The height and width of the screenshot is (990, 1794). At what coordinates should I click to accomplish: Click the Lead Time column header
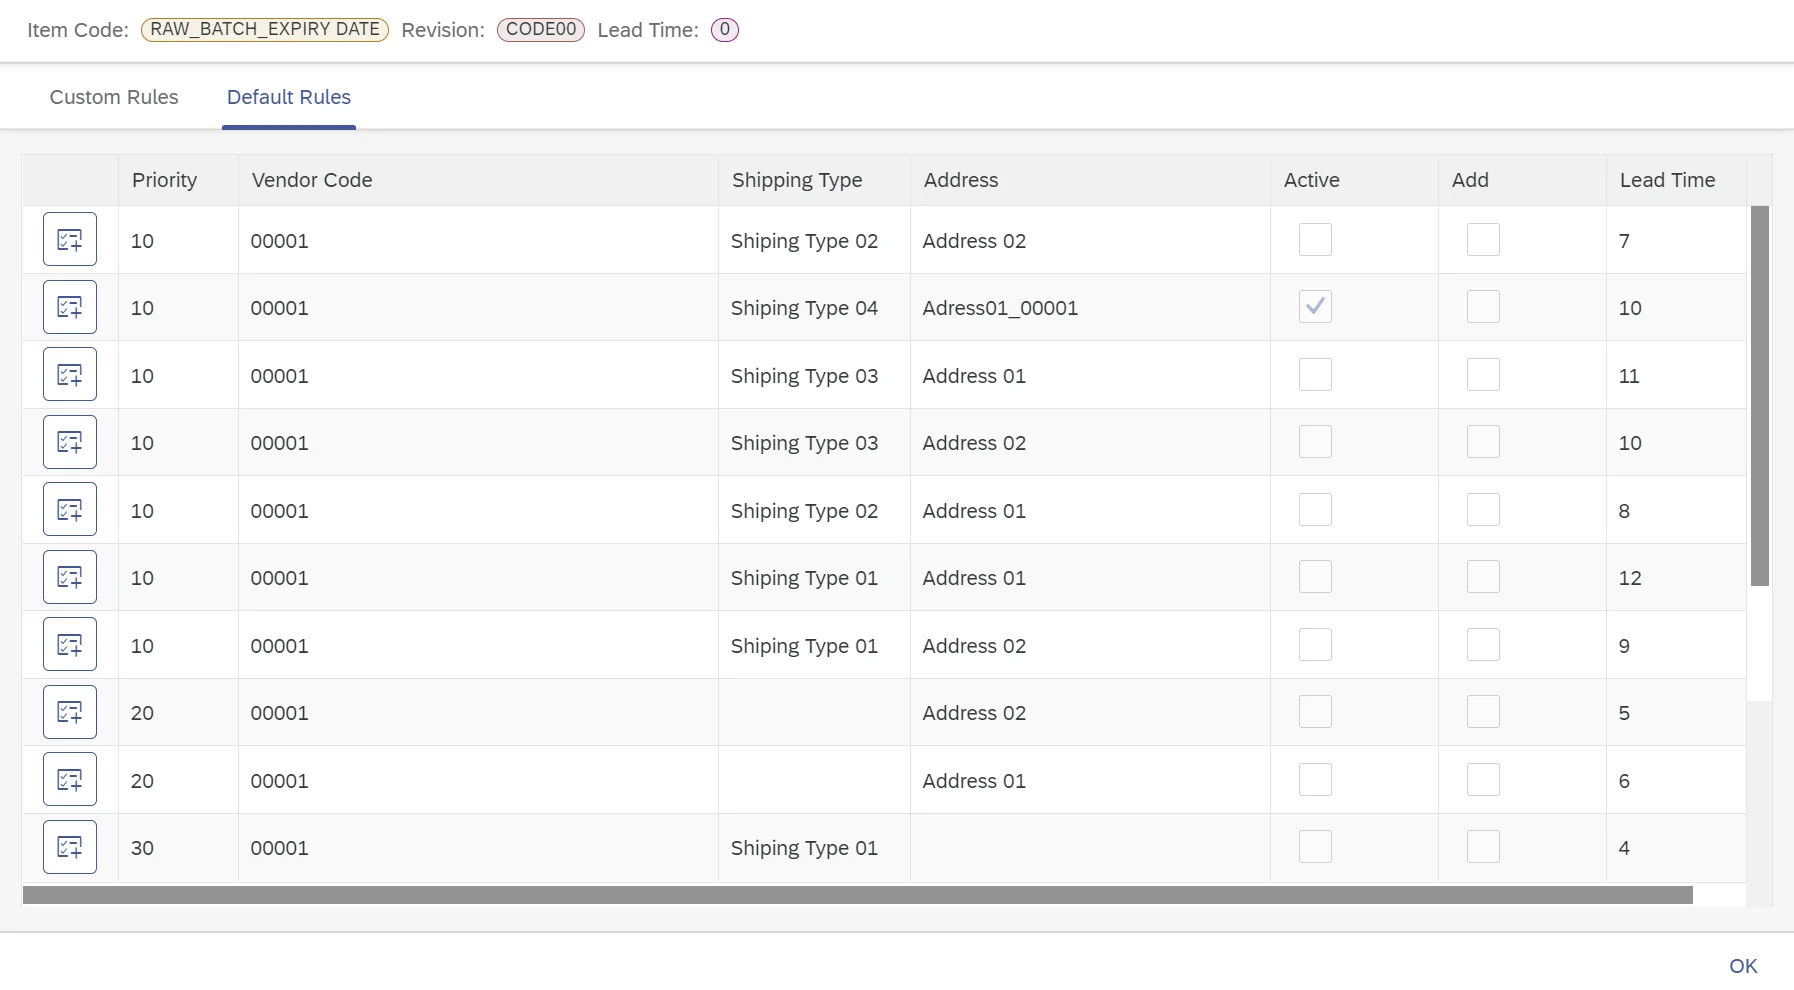pyautogui.click(x=1667, y=180)
